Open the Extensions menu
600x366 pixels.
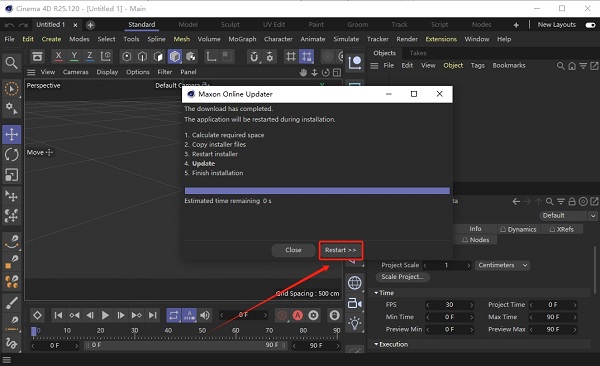(x=441, y=39)
